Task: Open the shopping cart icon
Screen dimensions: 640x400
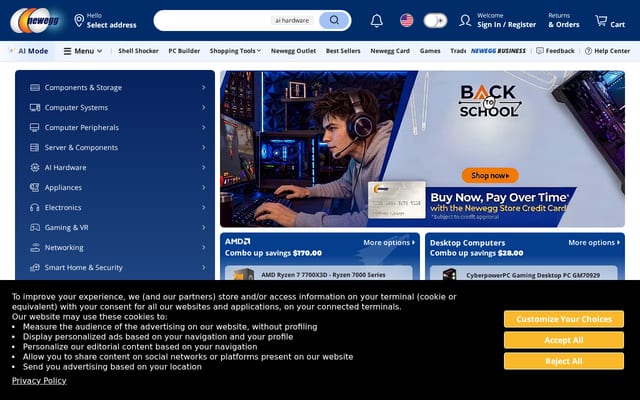Action: point(601,20)
